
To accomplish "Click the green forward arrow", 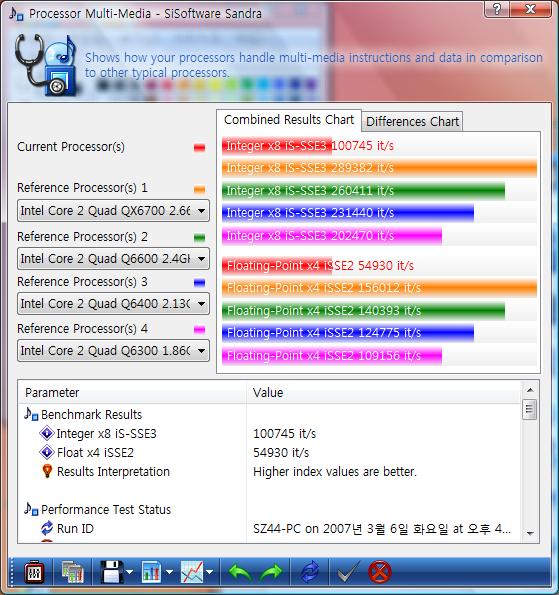I will [271, 572].
